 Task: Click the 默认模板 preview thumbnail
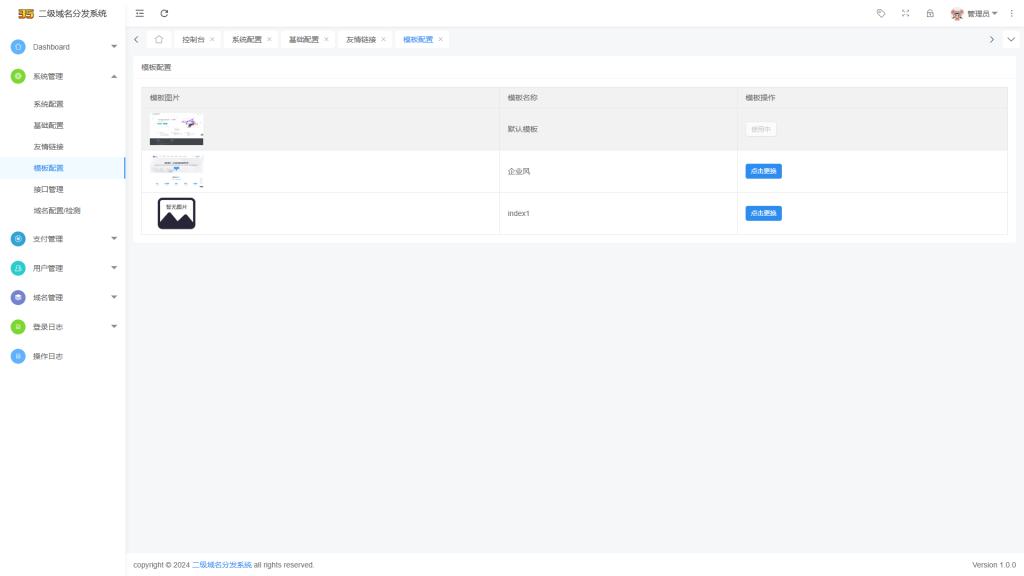coord(176,129)
